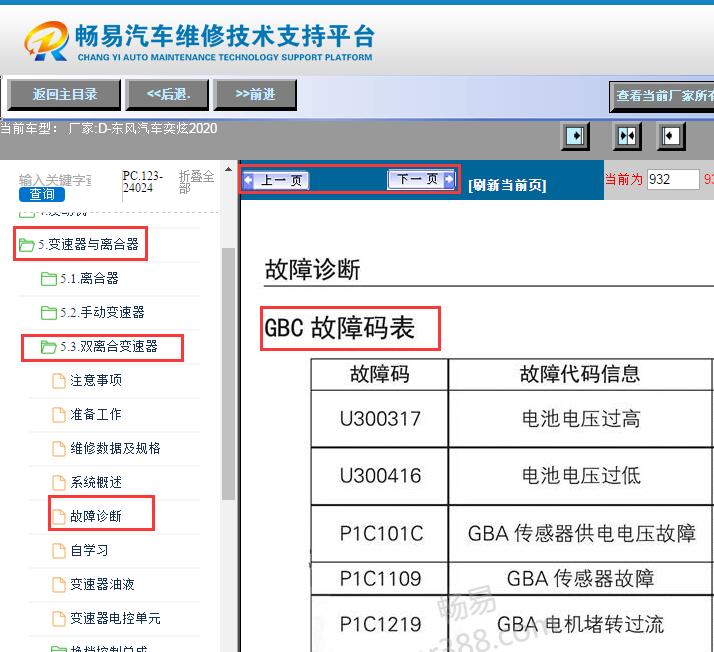Click page icon beside 故障诊断

pyautogui.click(x=59, y=517)
